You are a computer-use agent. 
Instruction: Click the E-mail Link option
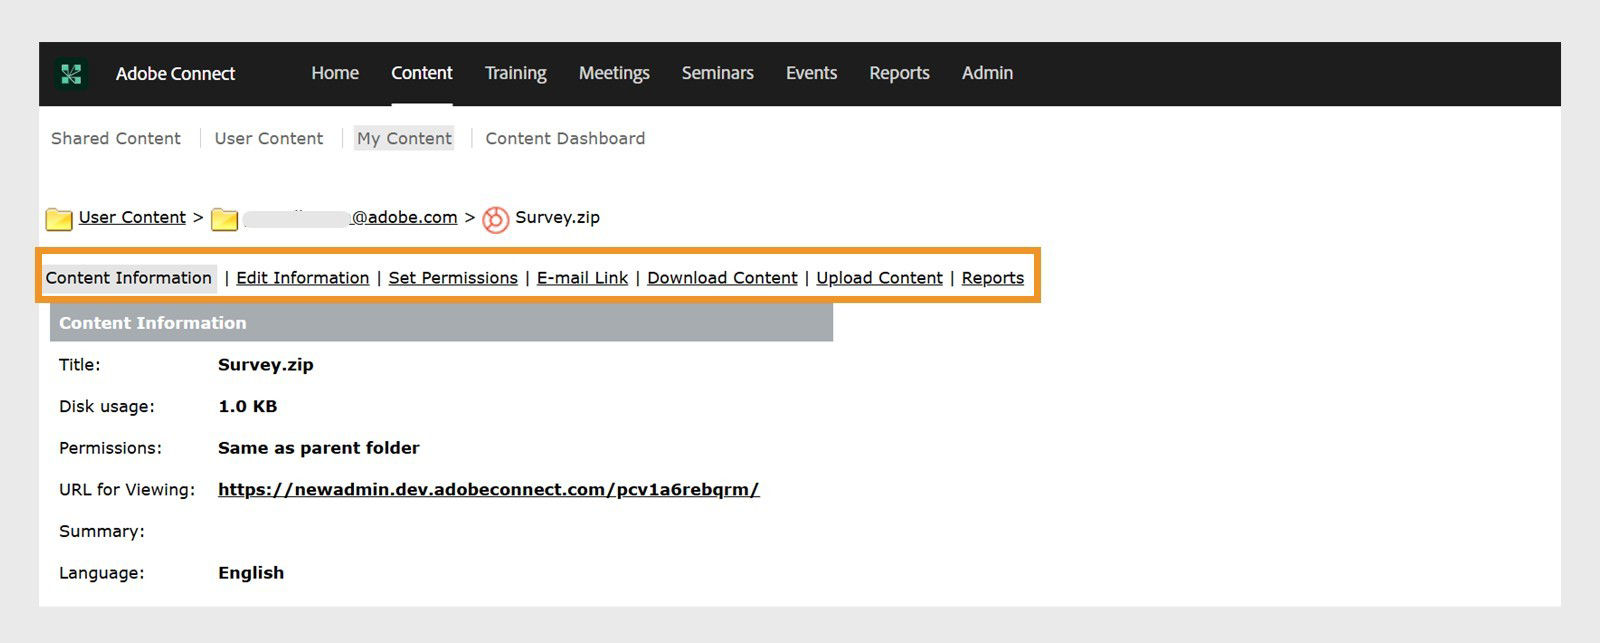582,278
